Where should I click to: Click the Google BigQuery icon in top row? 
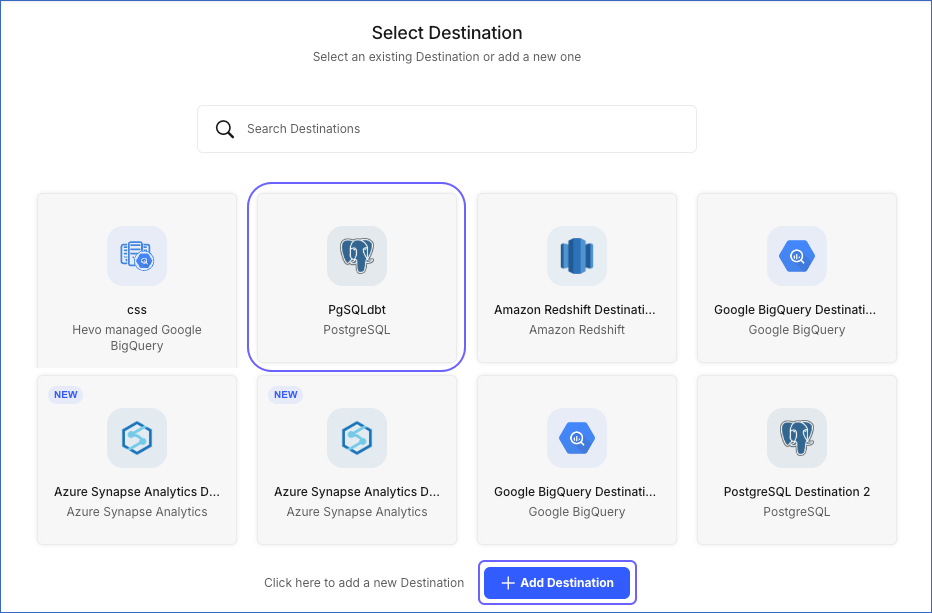[796, 256]
